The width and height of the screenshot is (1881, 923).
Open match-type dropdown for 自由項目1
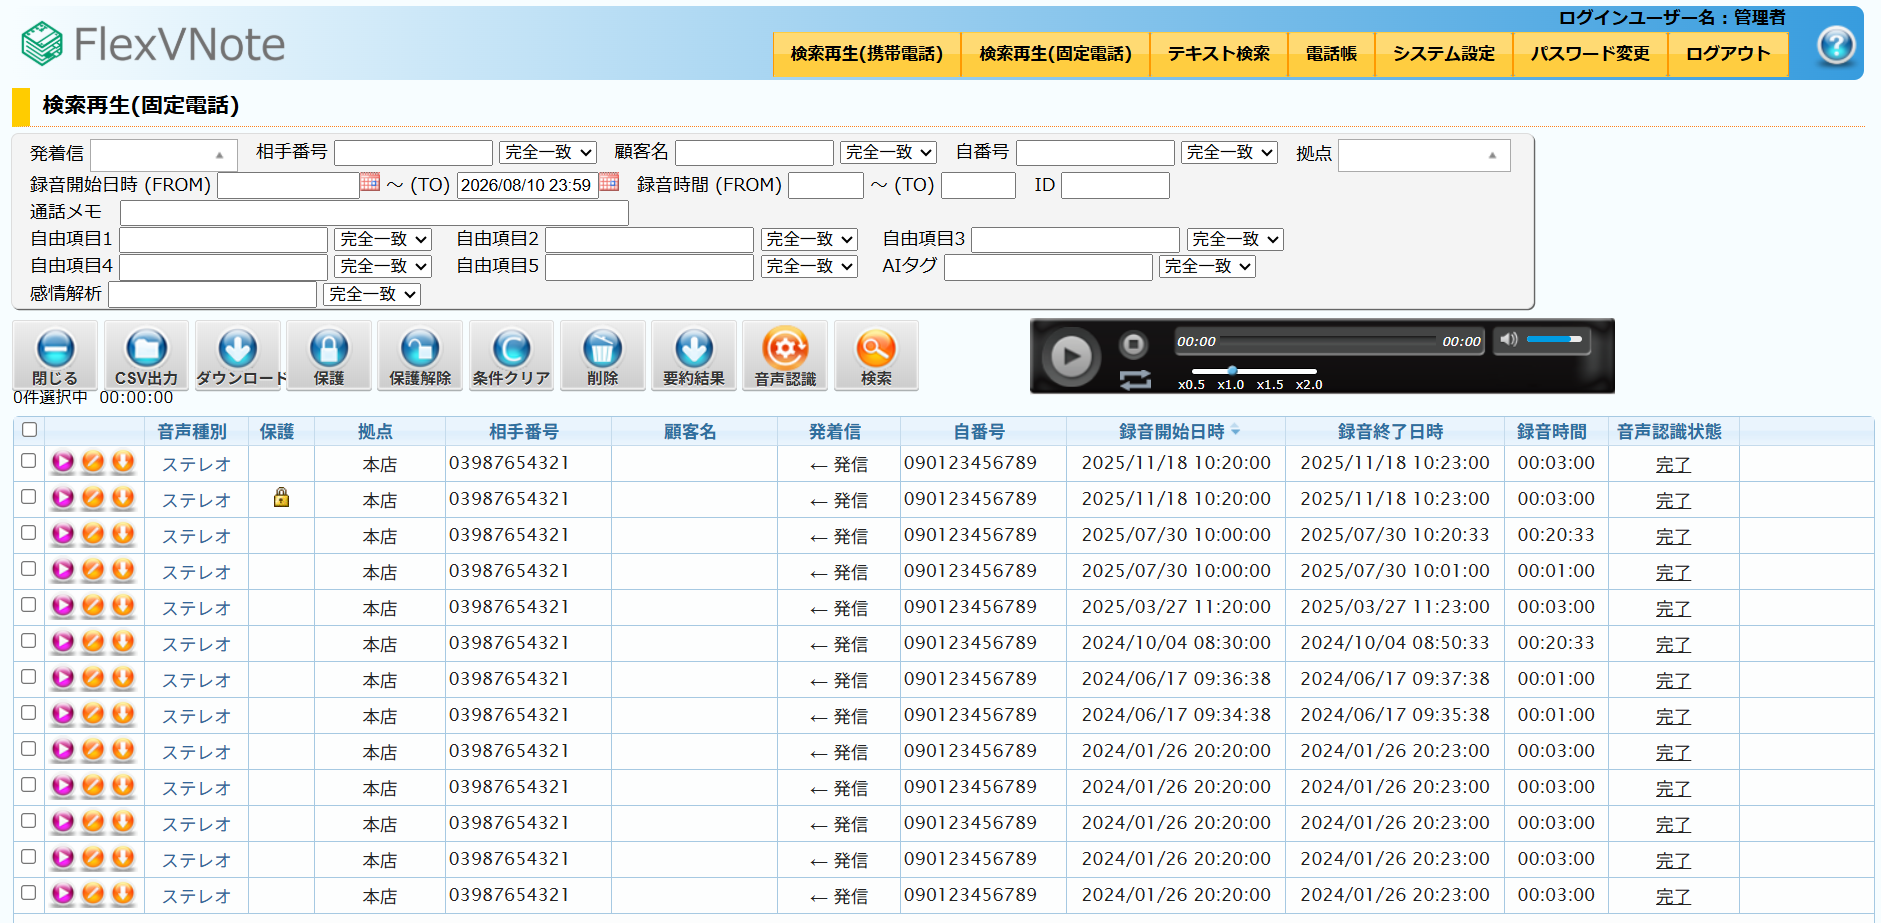click(383, 239)
